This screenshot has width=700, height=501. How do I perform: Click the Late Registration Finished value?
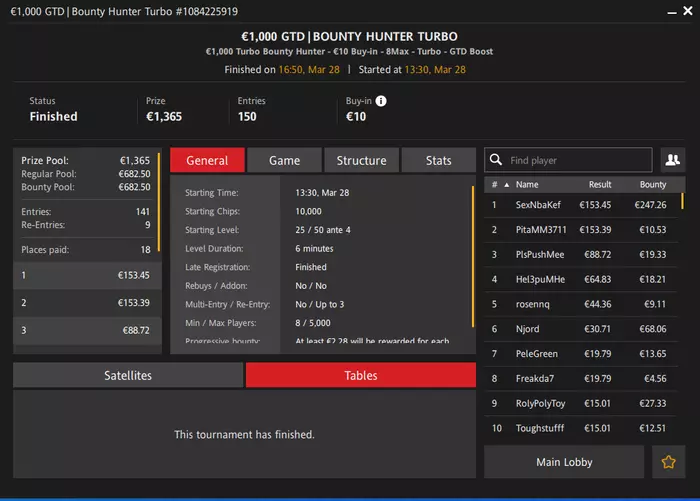coord(311,267)
